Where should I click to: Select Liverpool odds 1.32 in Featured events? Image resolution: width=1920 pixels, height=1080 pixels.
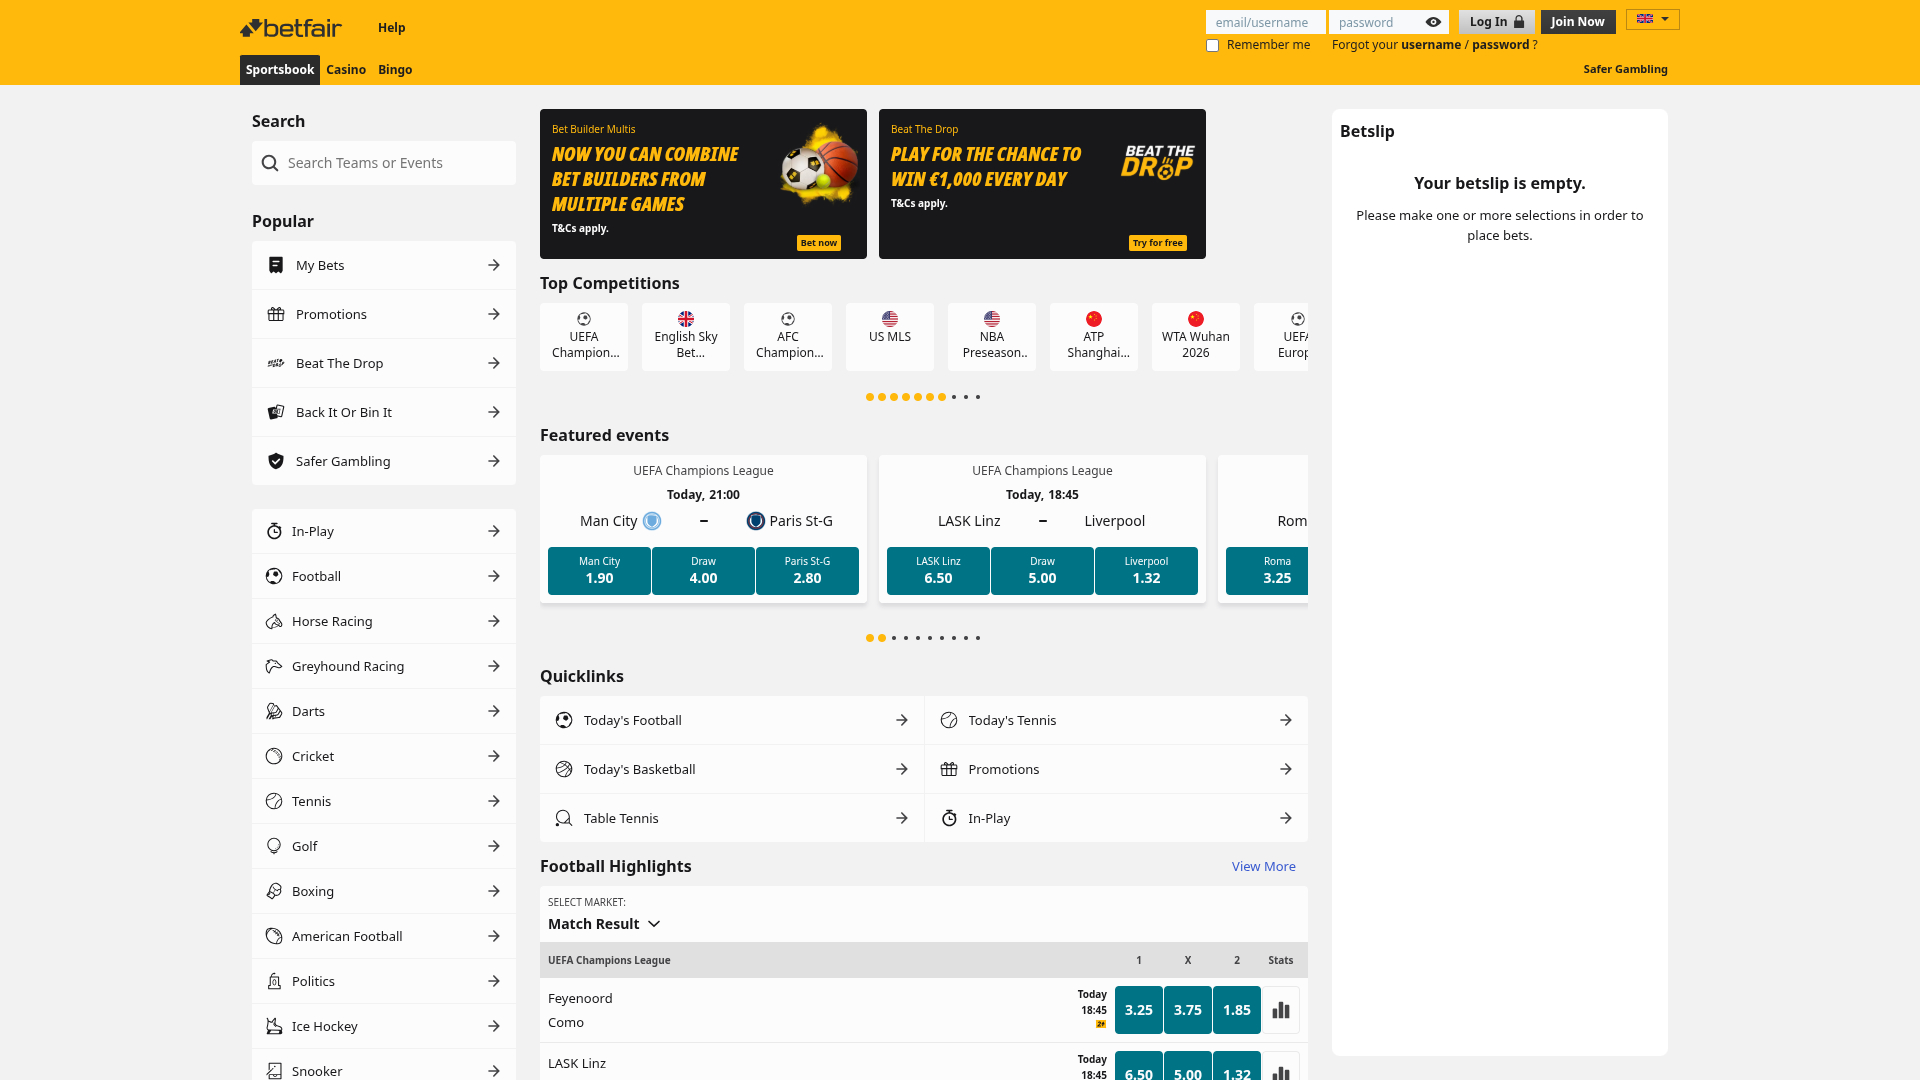(x=1146, y=571)
